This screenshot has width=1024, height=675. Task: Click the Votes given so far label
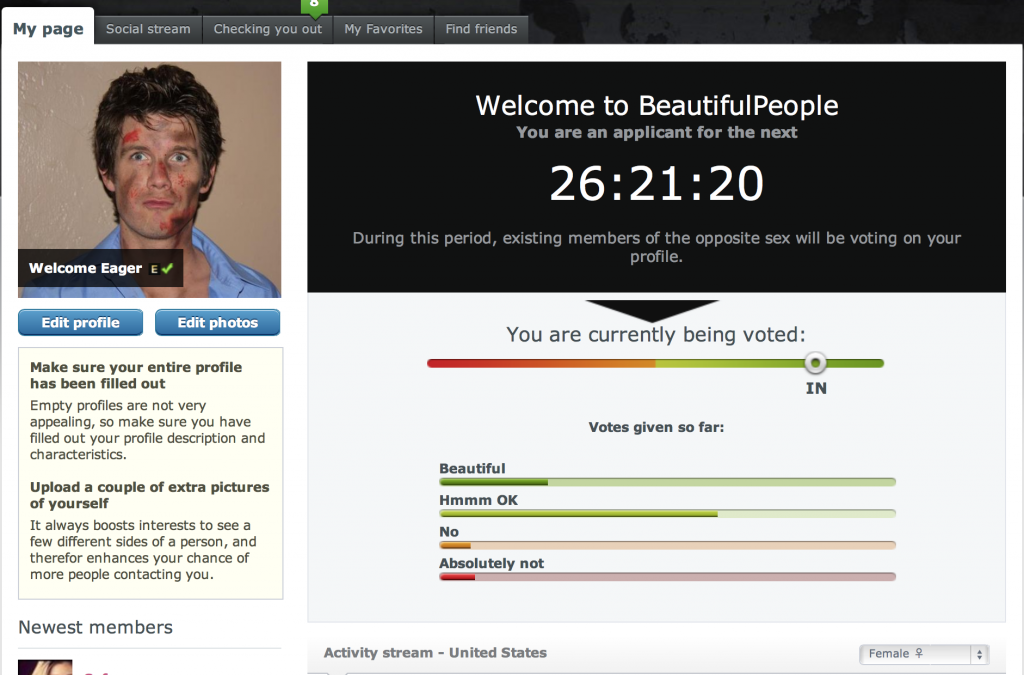[656, 428]
